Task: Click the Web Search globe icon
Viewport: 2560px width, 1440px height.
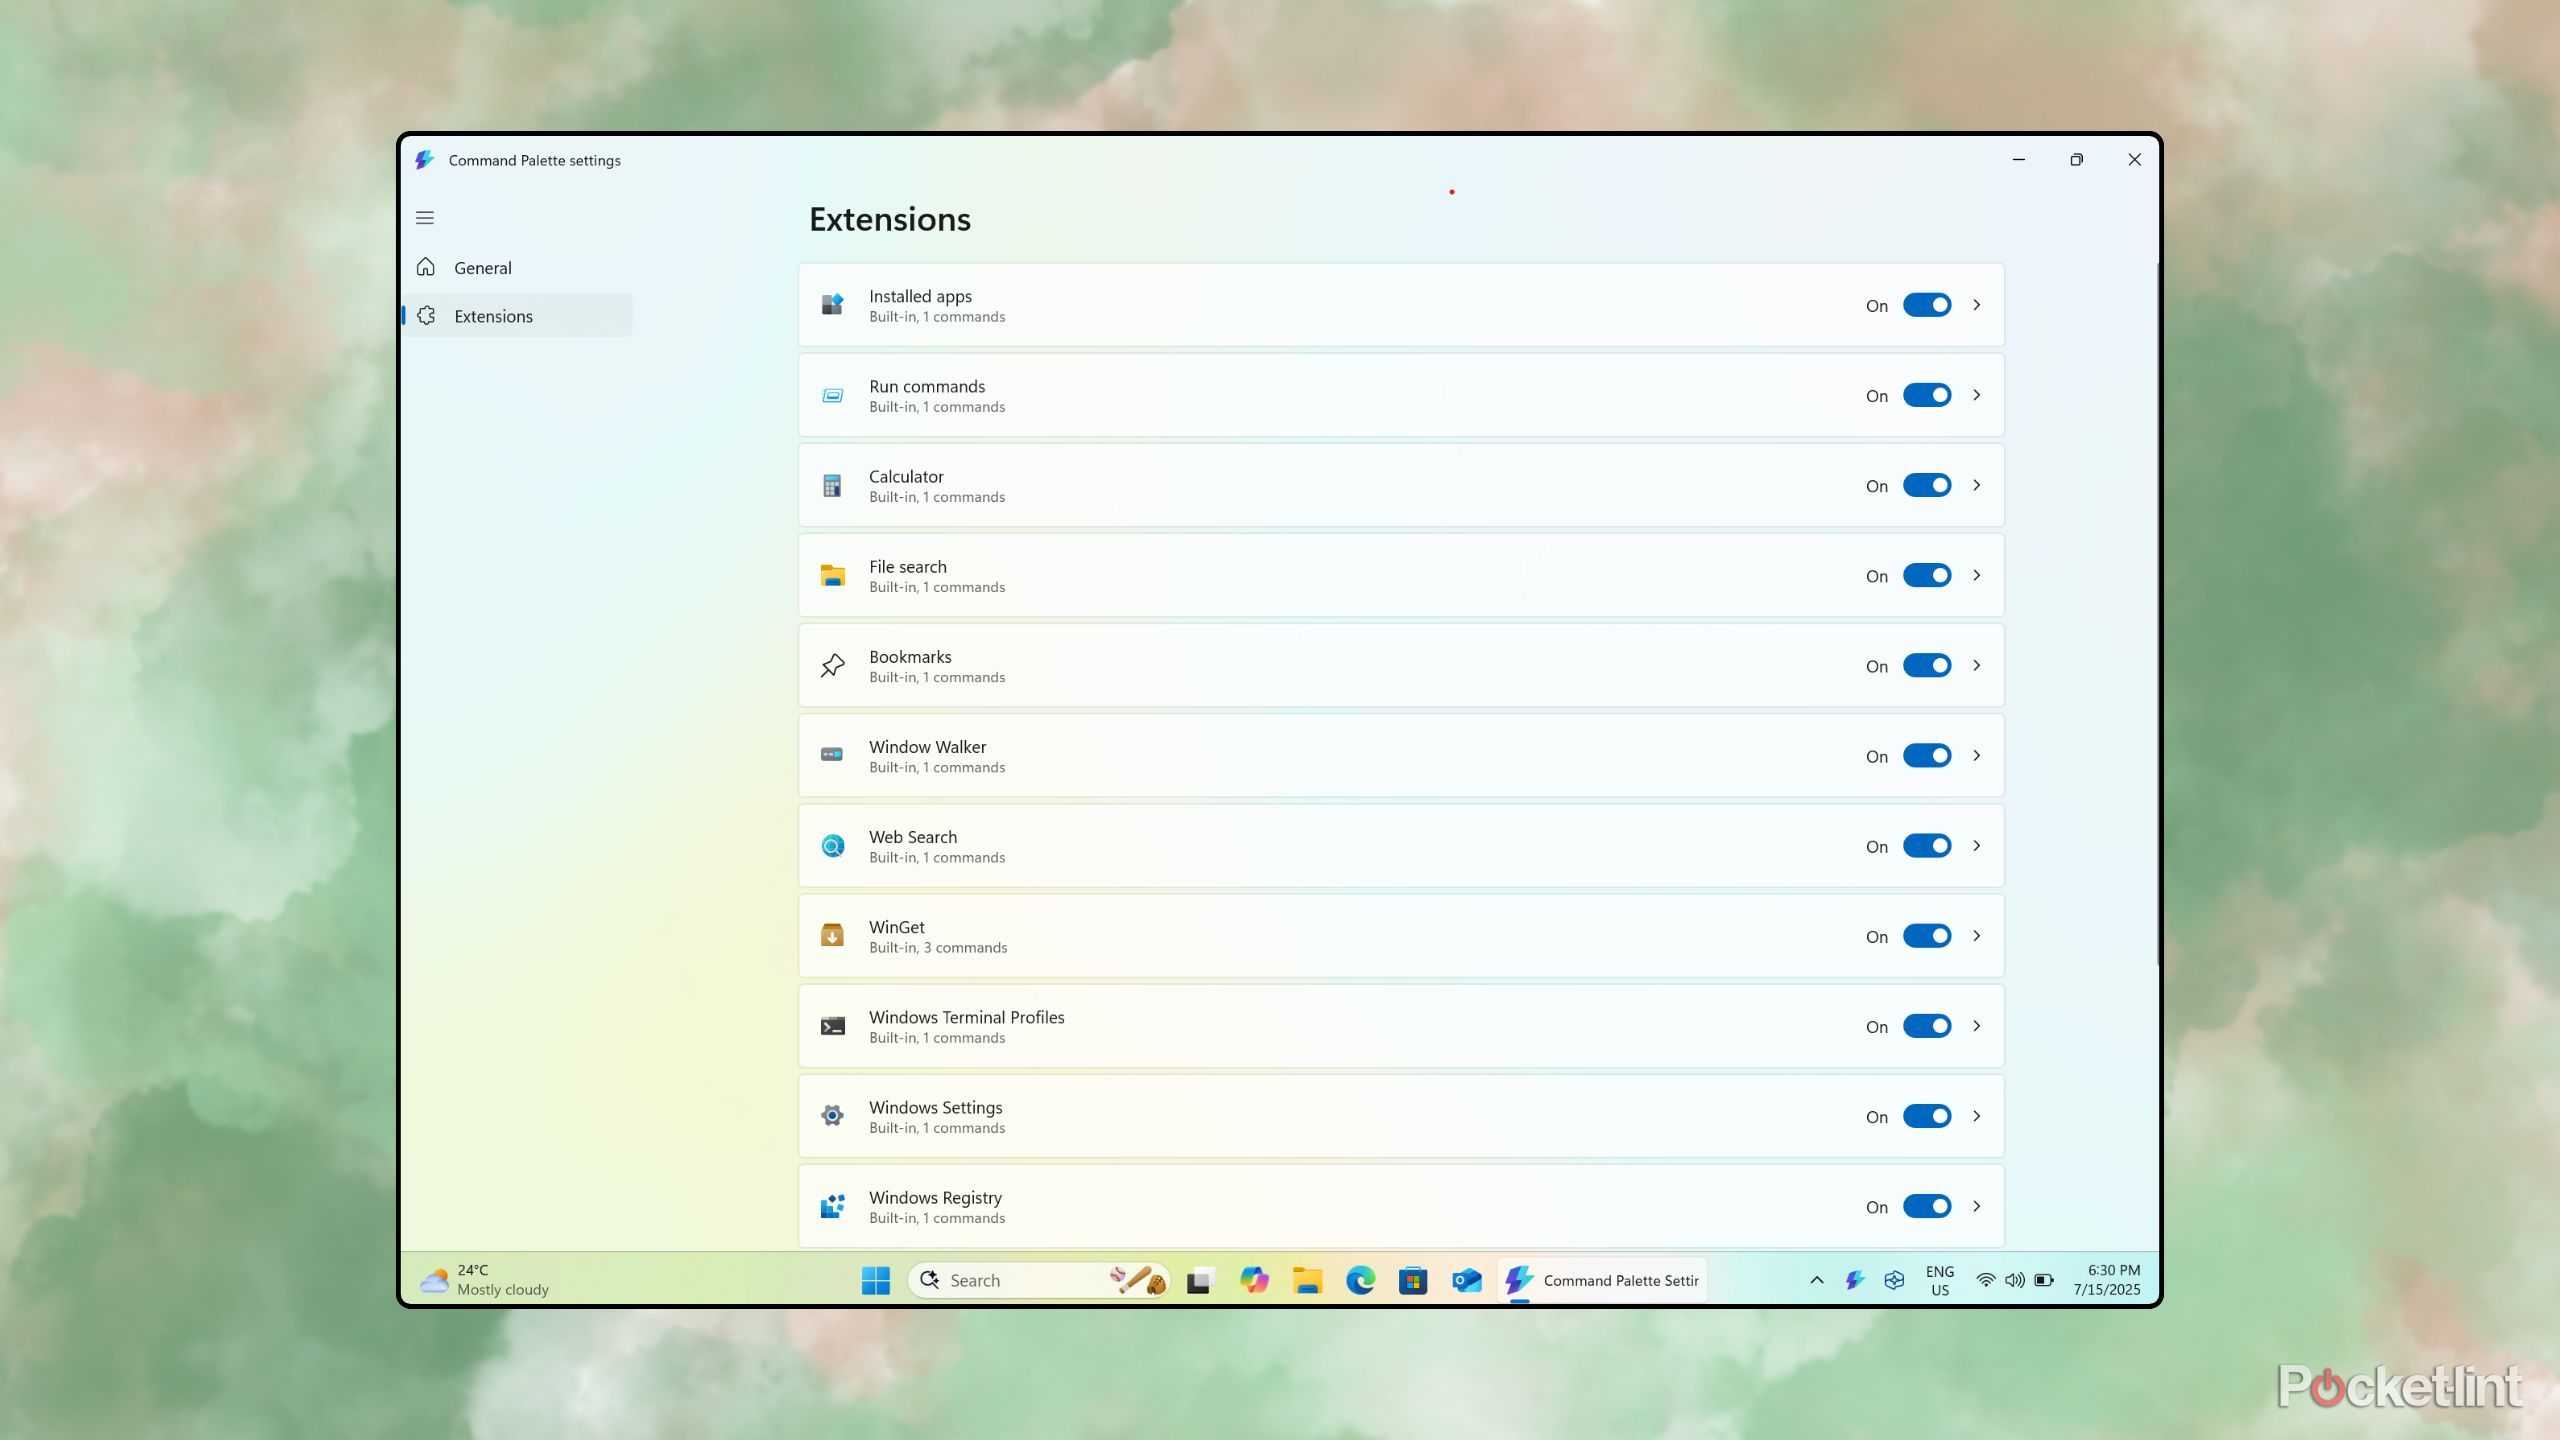Action: pos(832,846)
